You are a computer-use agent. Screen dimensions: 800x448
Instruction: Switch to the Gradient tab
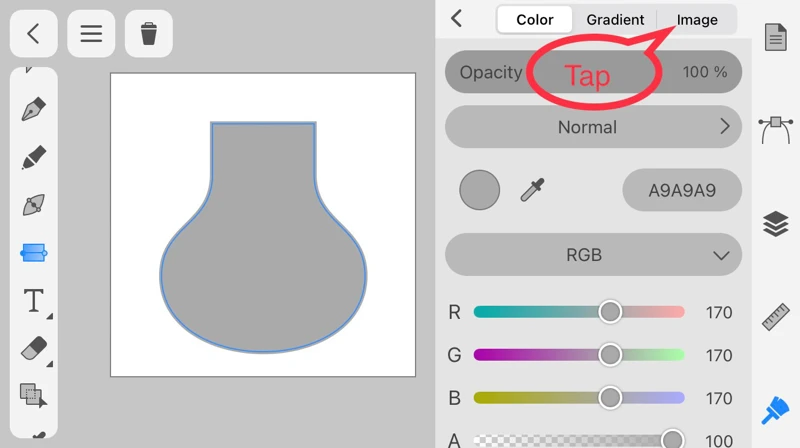(x=615, y=20)
